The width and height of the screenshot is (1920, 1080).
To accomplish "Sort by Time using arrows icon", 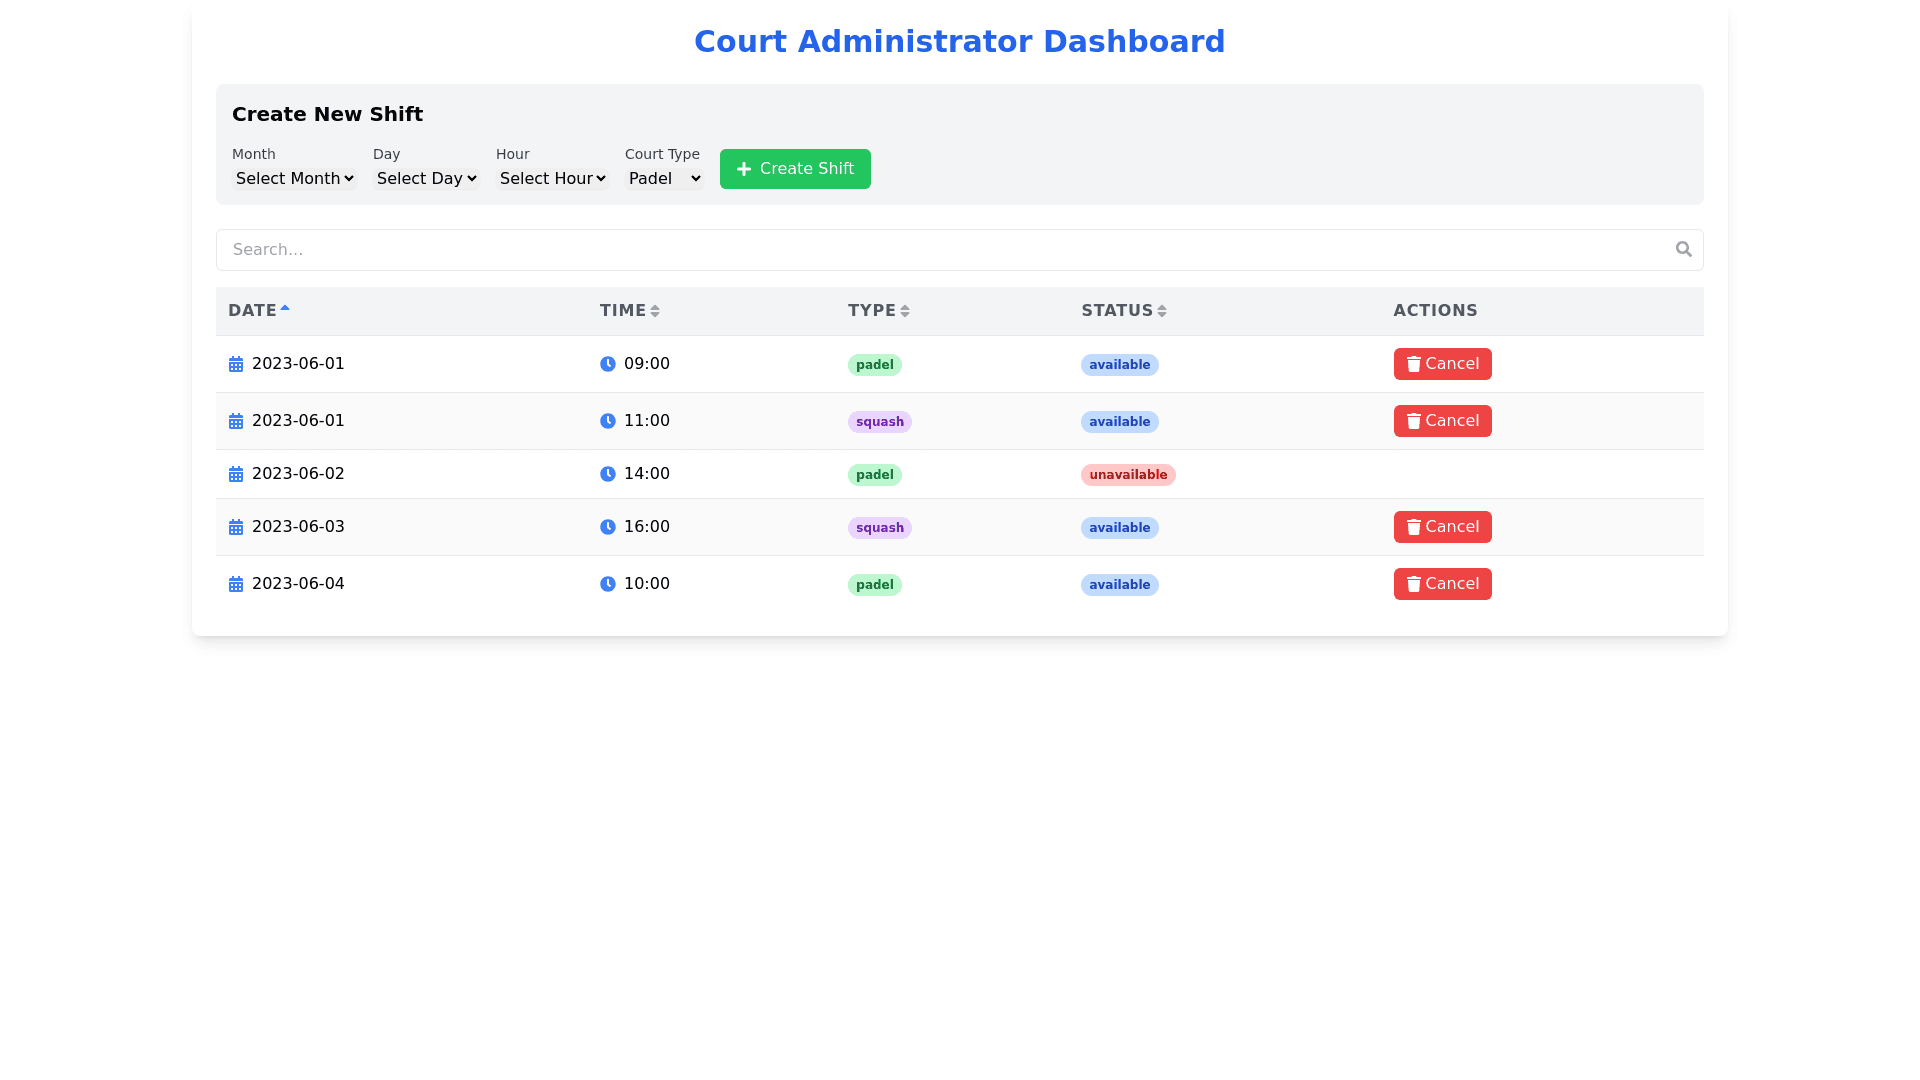I will coord(655,311).
